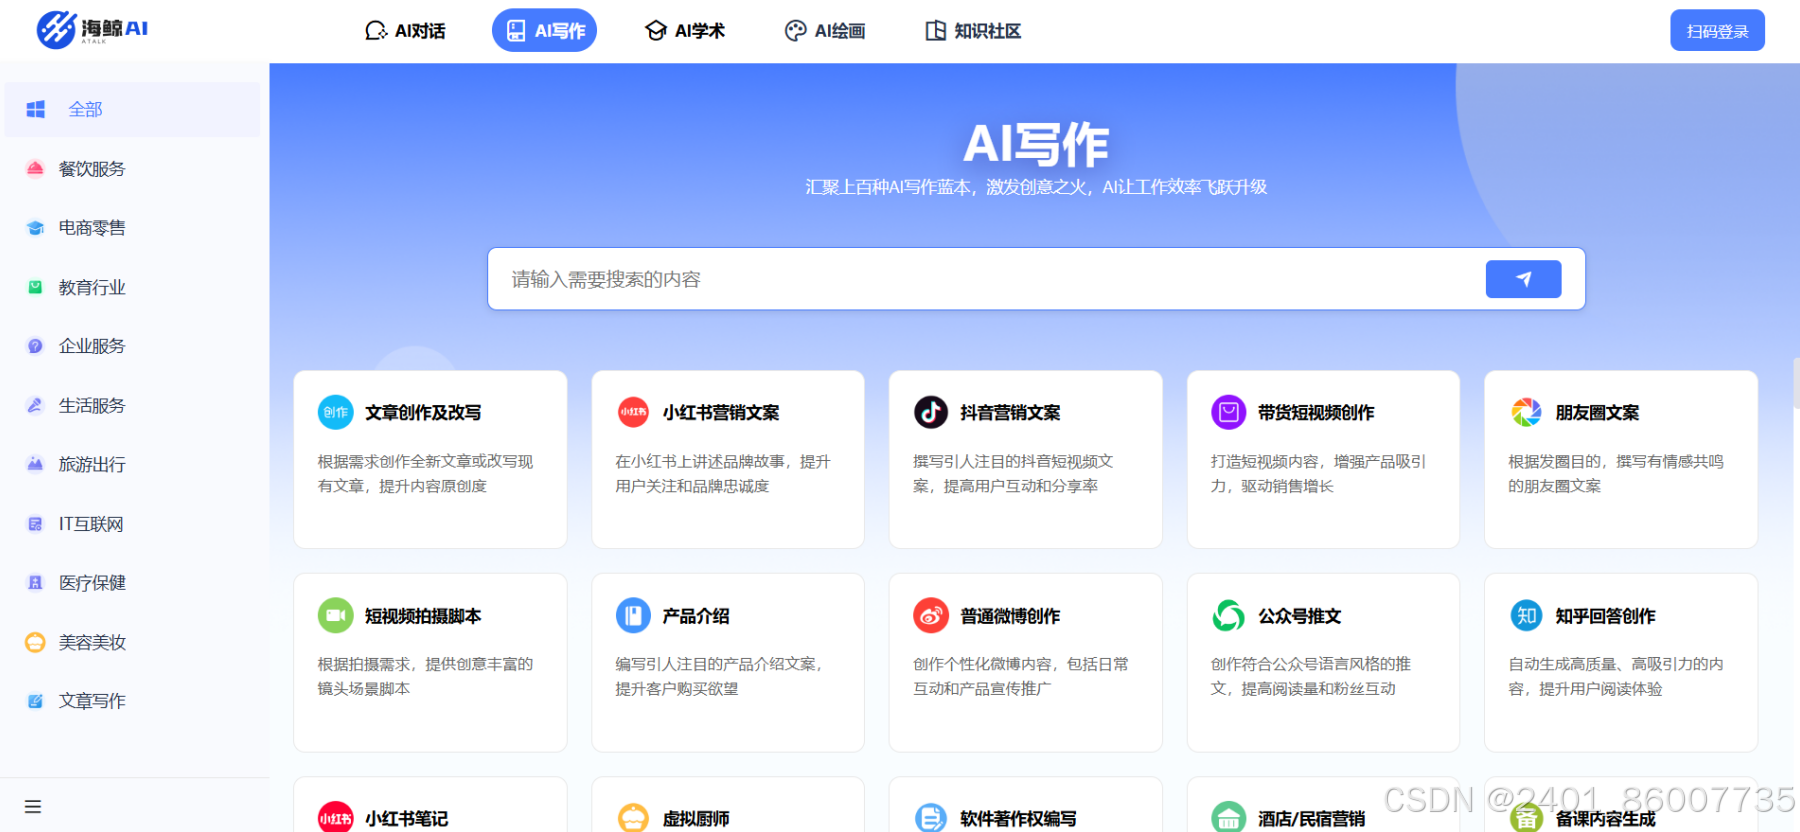Click the 带货短视频创作 purple icon
The image size is (1800, 832).
tap(1229, 412)
